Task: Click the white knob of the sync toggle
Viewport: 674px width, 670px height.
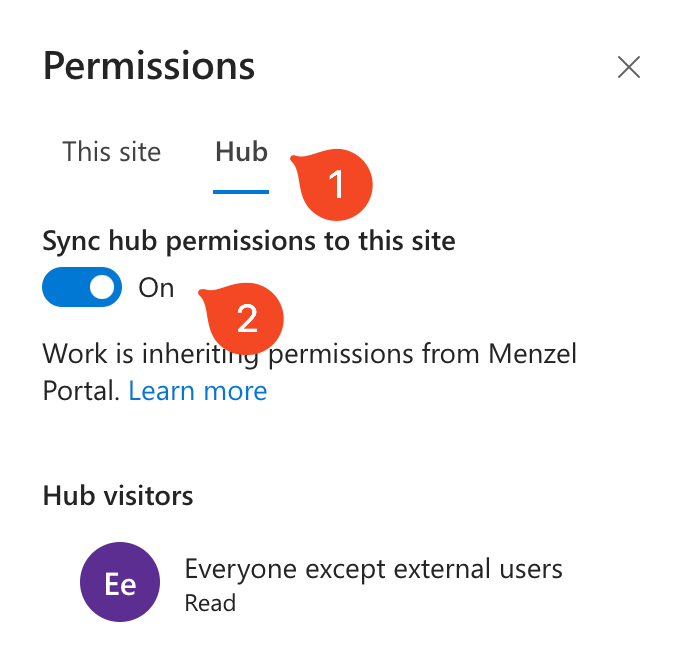Action: click(102, 288)
